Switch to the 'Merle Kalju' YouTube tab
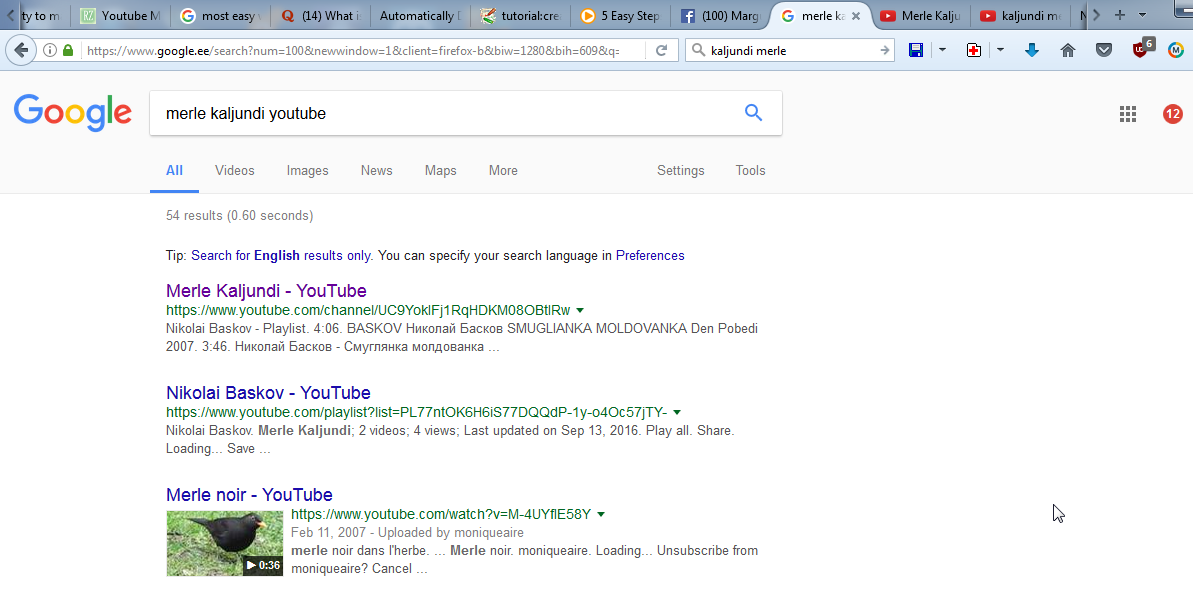This screenshot has width=1193, height=605. [x=921, y=16]
